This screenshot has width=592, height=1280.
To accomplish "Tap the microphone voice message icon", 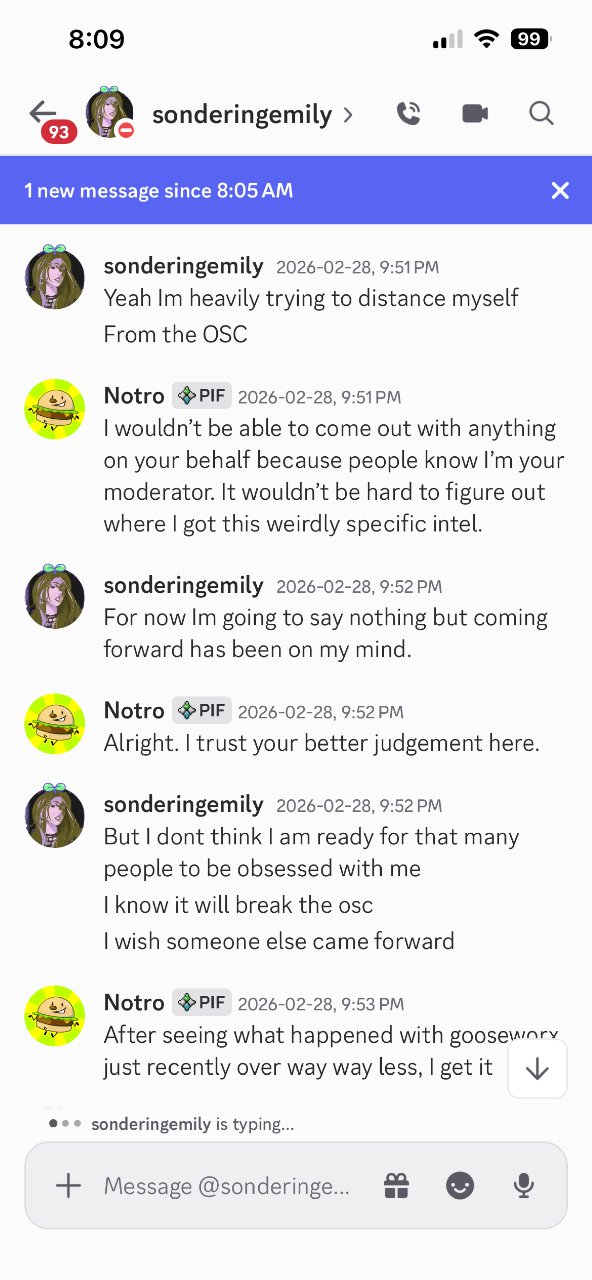I will point(523,1186).
